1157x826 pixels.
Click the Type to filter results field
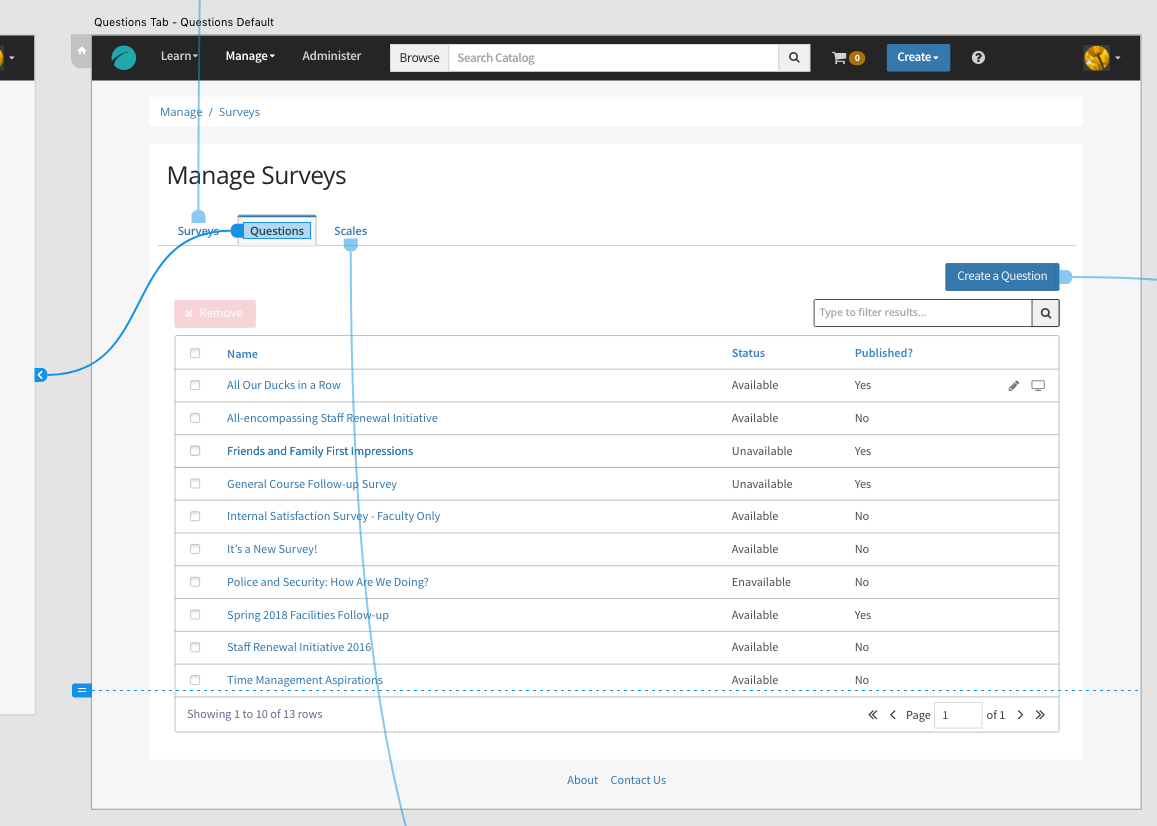pyautogui.click(x=922, y=313)
